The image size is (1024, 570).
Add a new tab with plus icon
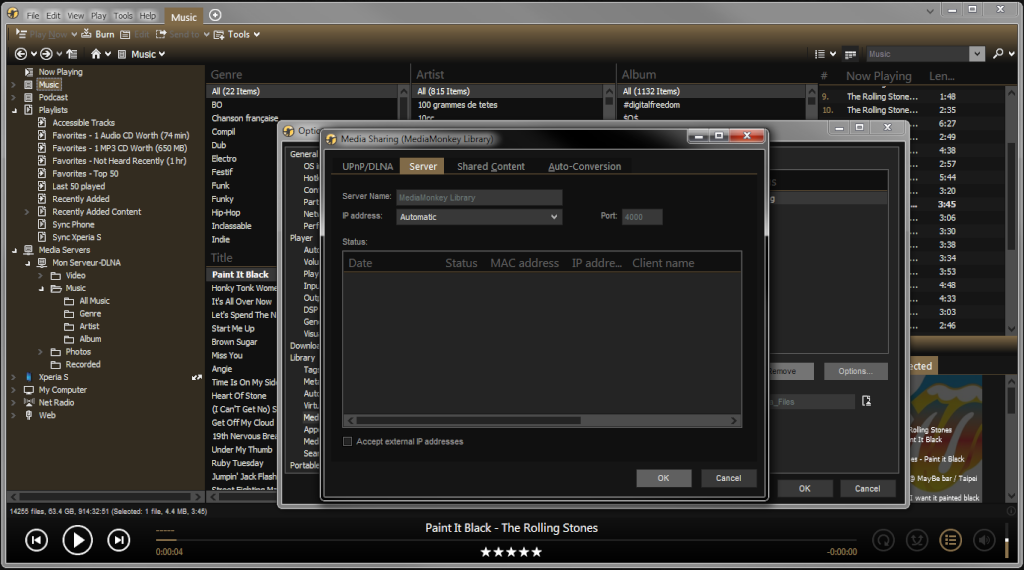215,14
